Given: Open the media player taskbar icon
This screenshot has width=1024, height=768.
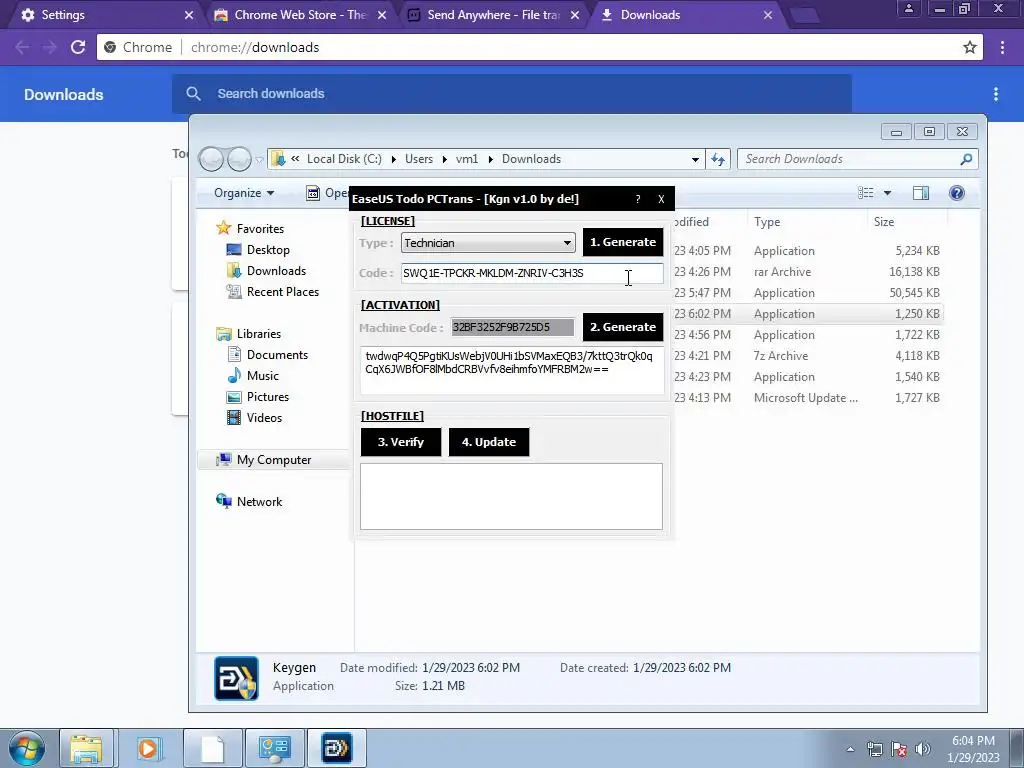Looking at the screenshot, I should [148, 748].
